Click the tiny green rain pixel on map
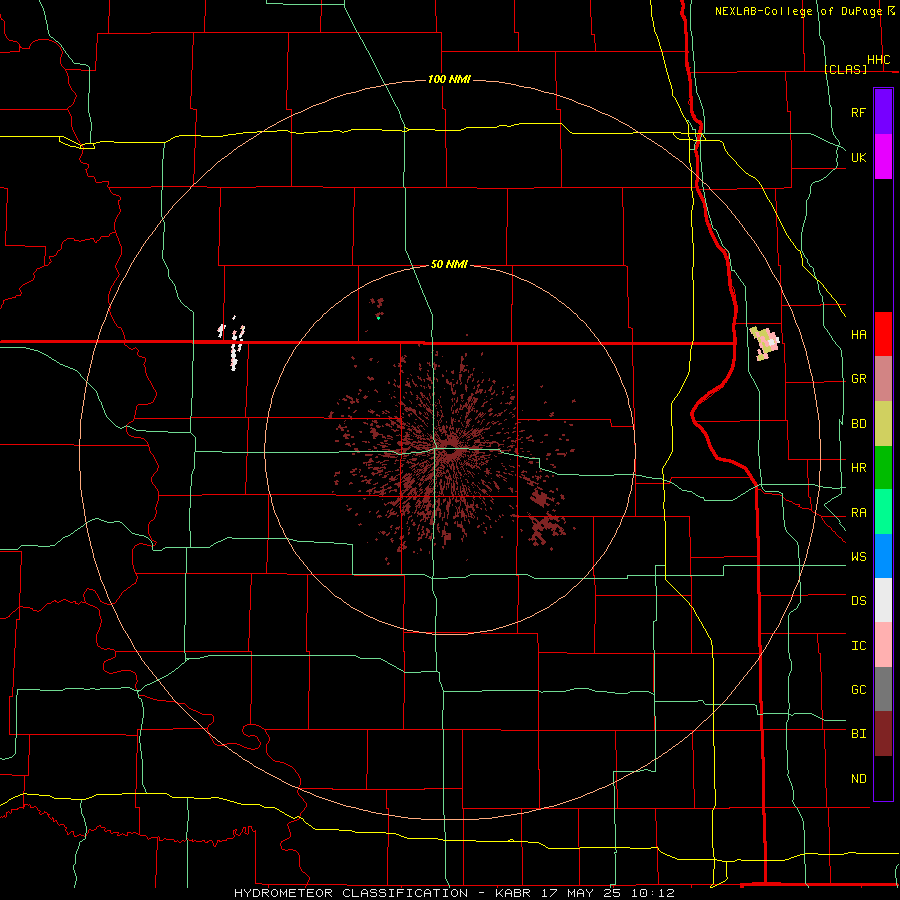This screenshot has width=900, height=900. coord(378,317)
